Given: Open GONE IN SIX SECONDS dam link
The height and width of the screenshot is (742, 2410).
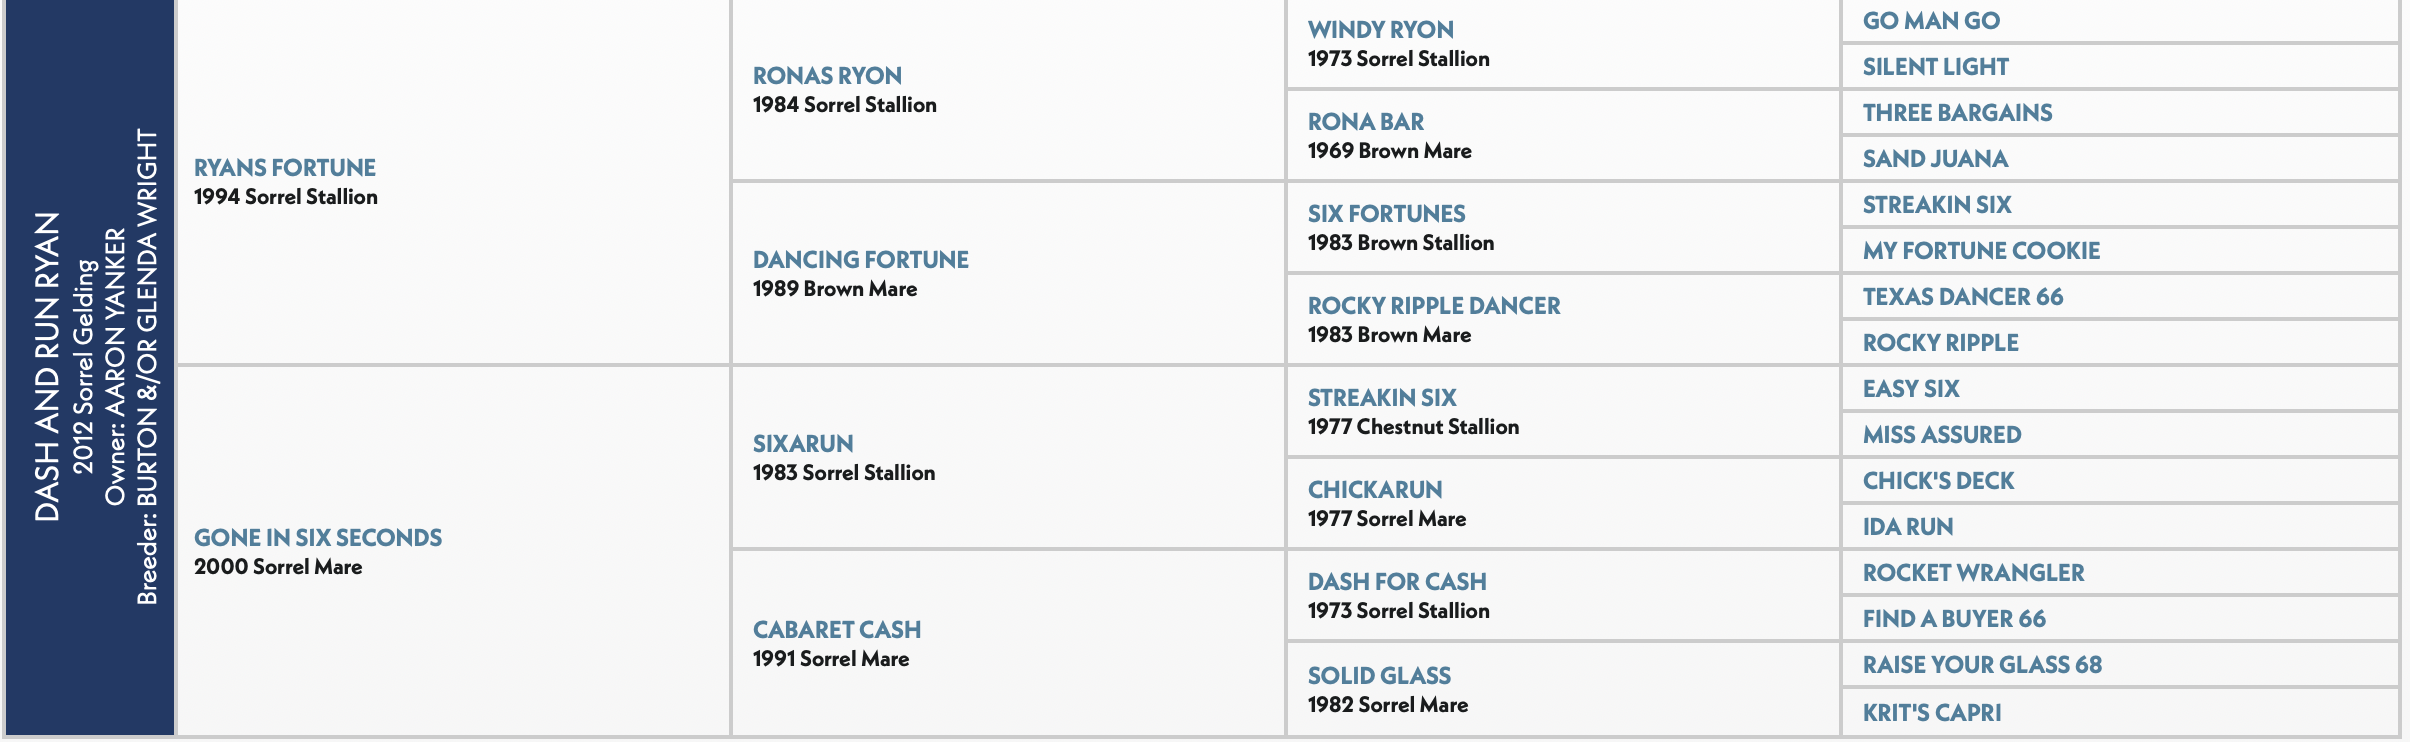Looking at the screenshot, I should (x=318, y=538).
